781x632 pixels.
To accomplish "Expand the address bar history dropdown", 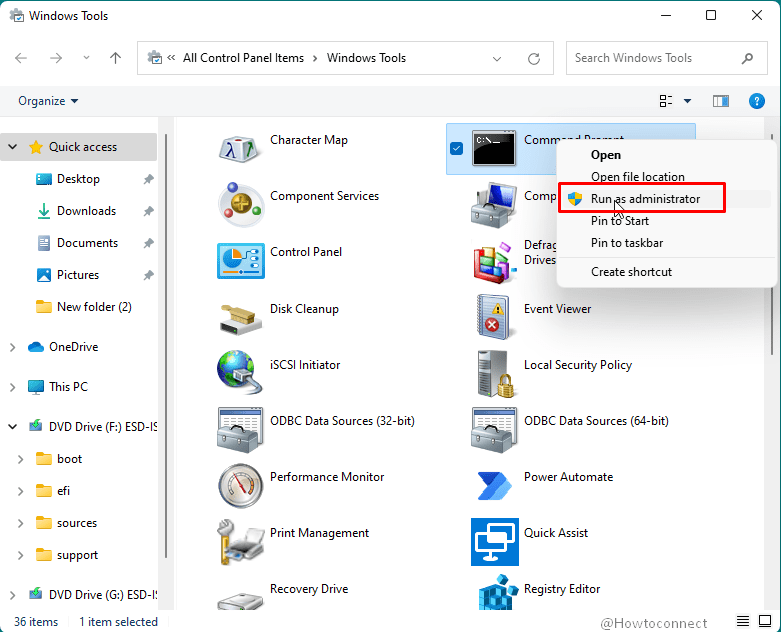I will 497,59.
